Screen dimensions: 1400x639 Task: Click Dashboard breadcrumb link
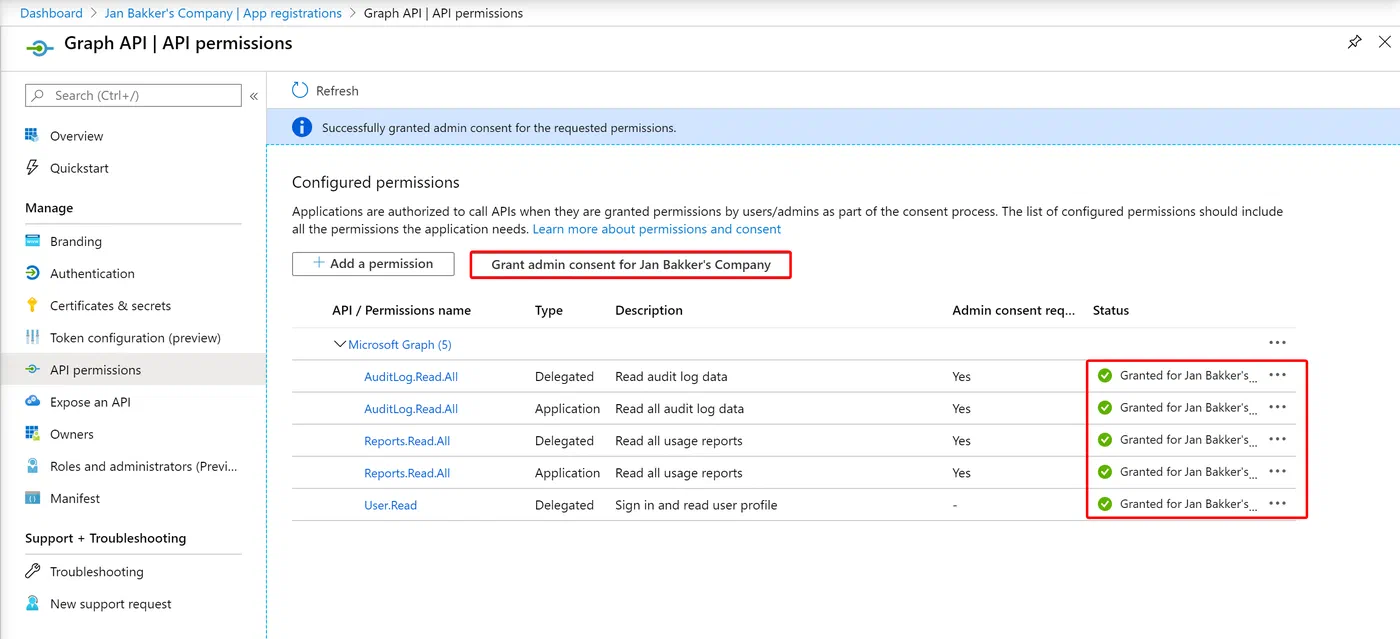point(51,13)
